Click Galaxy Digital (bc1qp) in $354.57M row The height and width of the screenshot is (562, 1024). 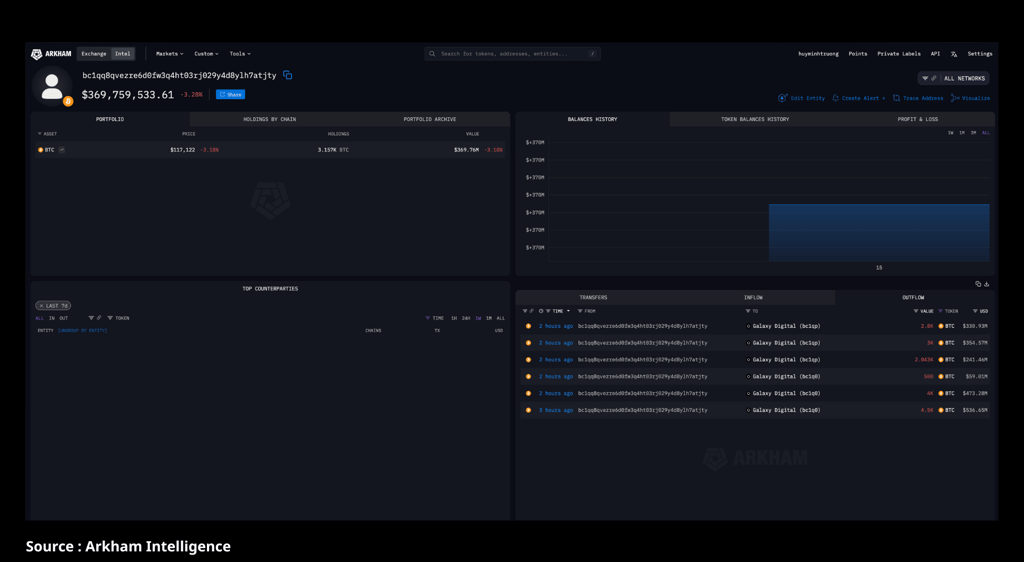(786, 343)
